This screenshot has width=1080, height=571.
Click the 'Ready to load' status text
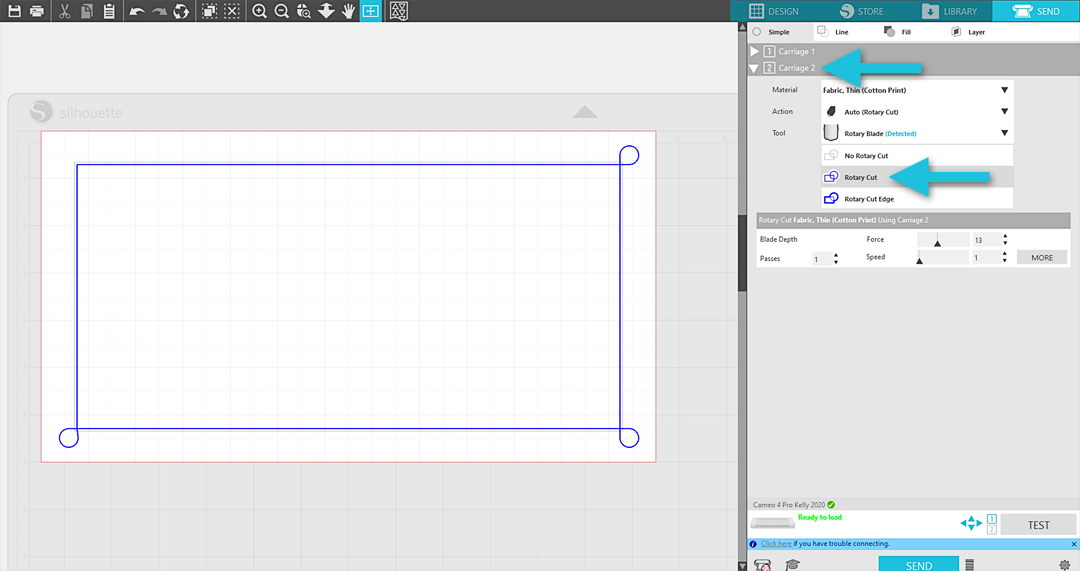pyautogui.click(x=820, y=517)
